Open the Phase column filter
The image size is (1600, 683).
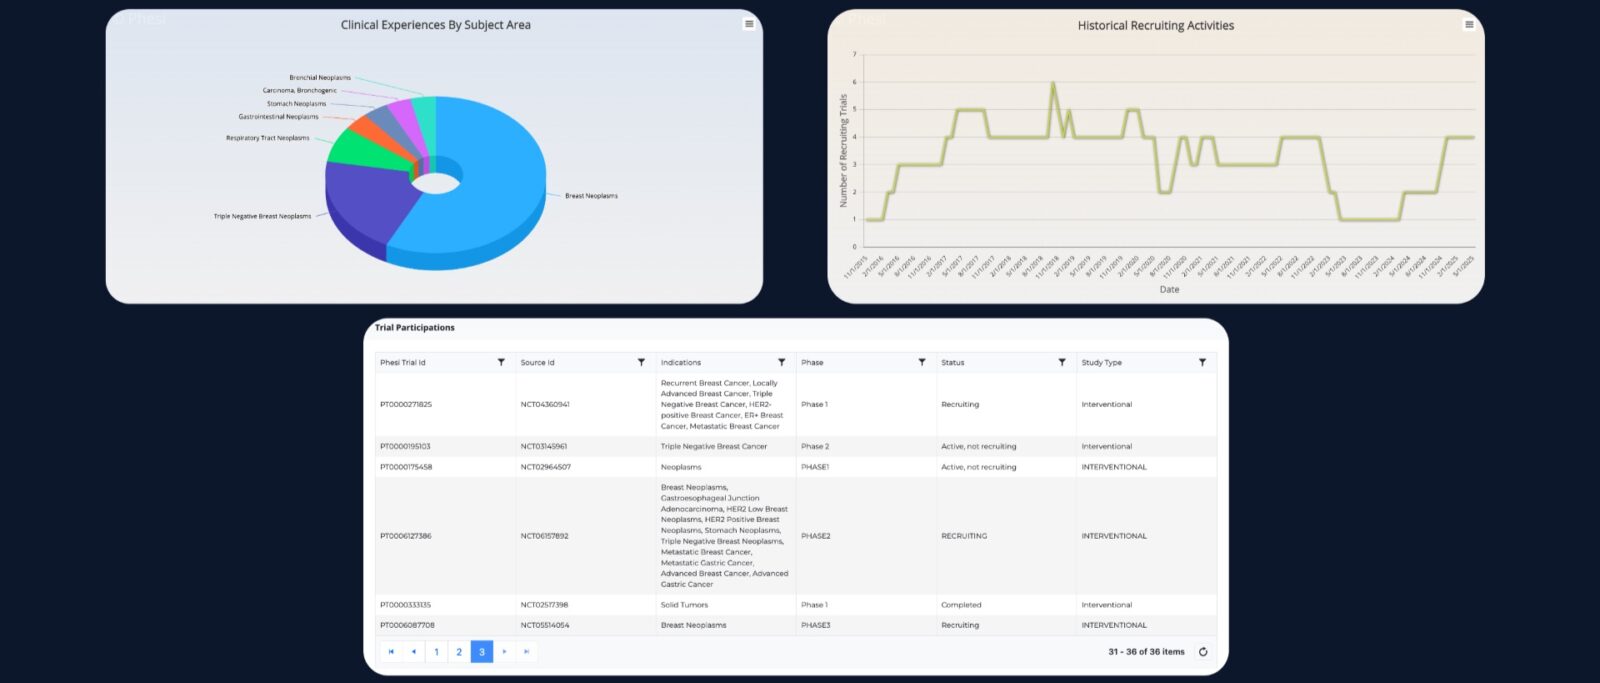pyautogui.click(x=922, y=363)
